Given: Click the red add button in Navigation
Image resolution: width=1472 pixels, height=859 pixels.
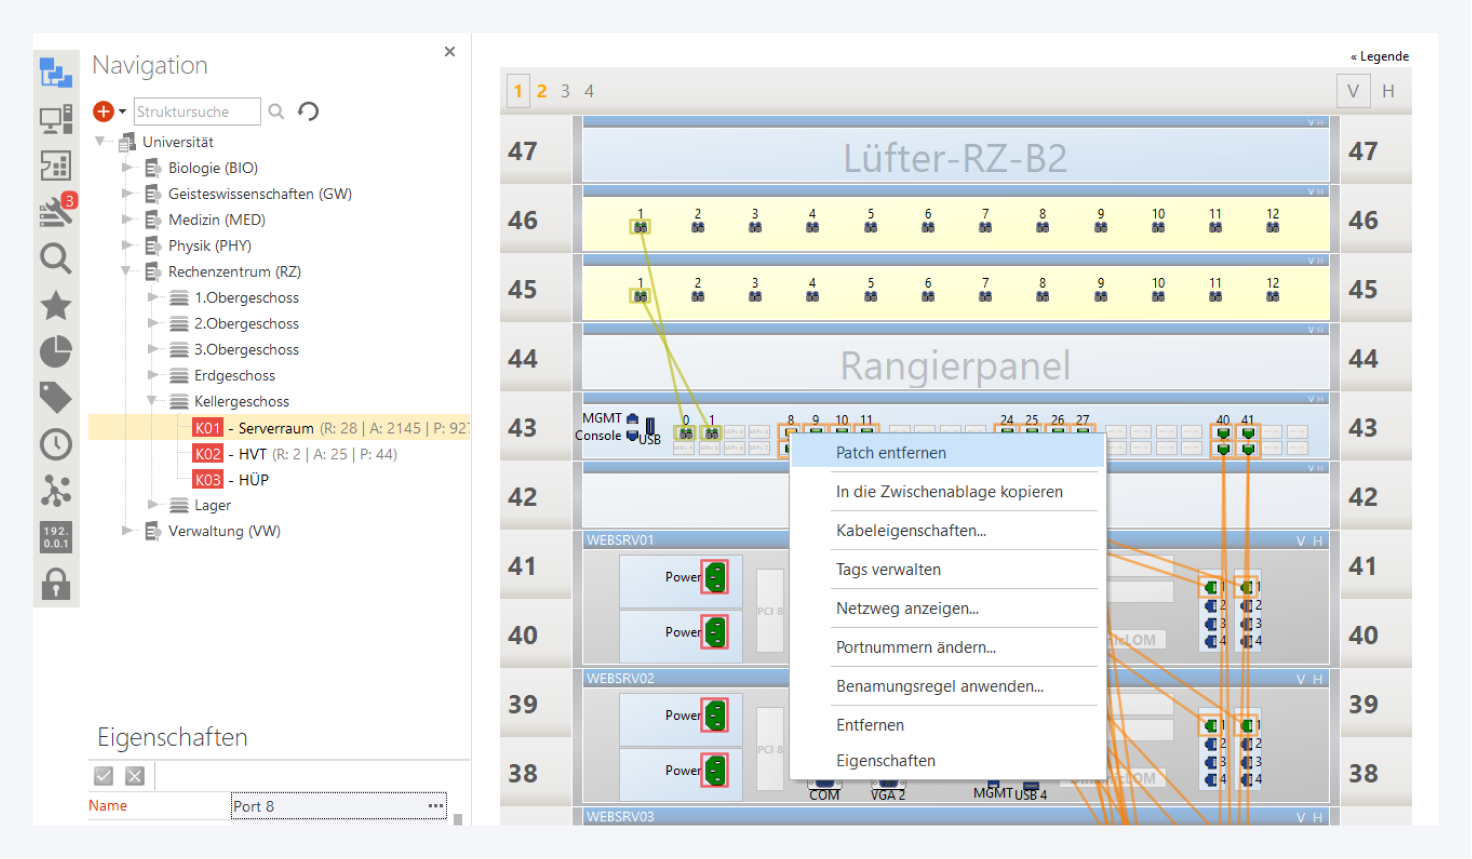Looking at the screenshot, I should tap(103, 111).
